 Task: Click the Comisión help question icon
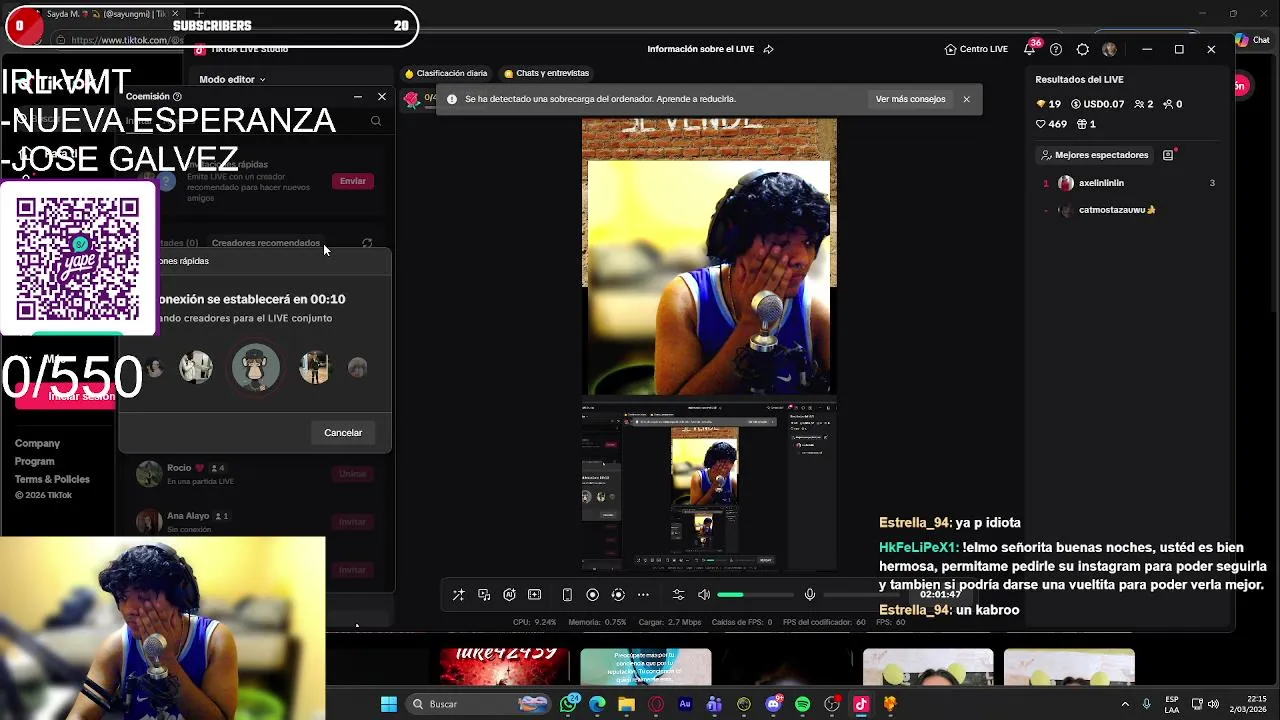tap(177, 96)
